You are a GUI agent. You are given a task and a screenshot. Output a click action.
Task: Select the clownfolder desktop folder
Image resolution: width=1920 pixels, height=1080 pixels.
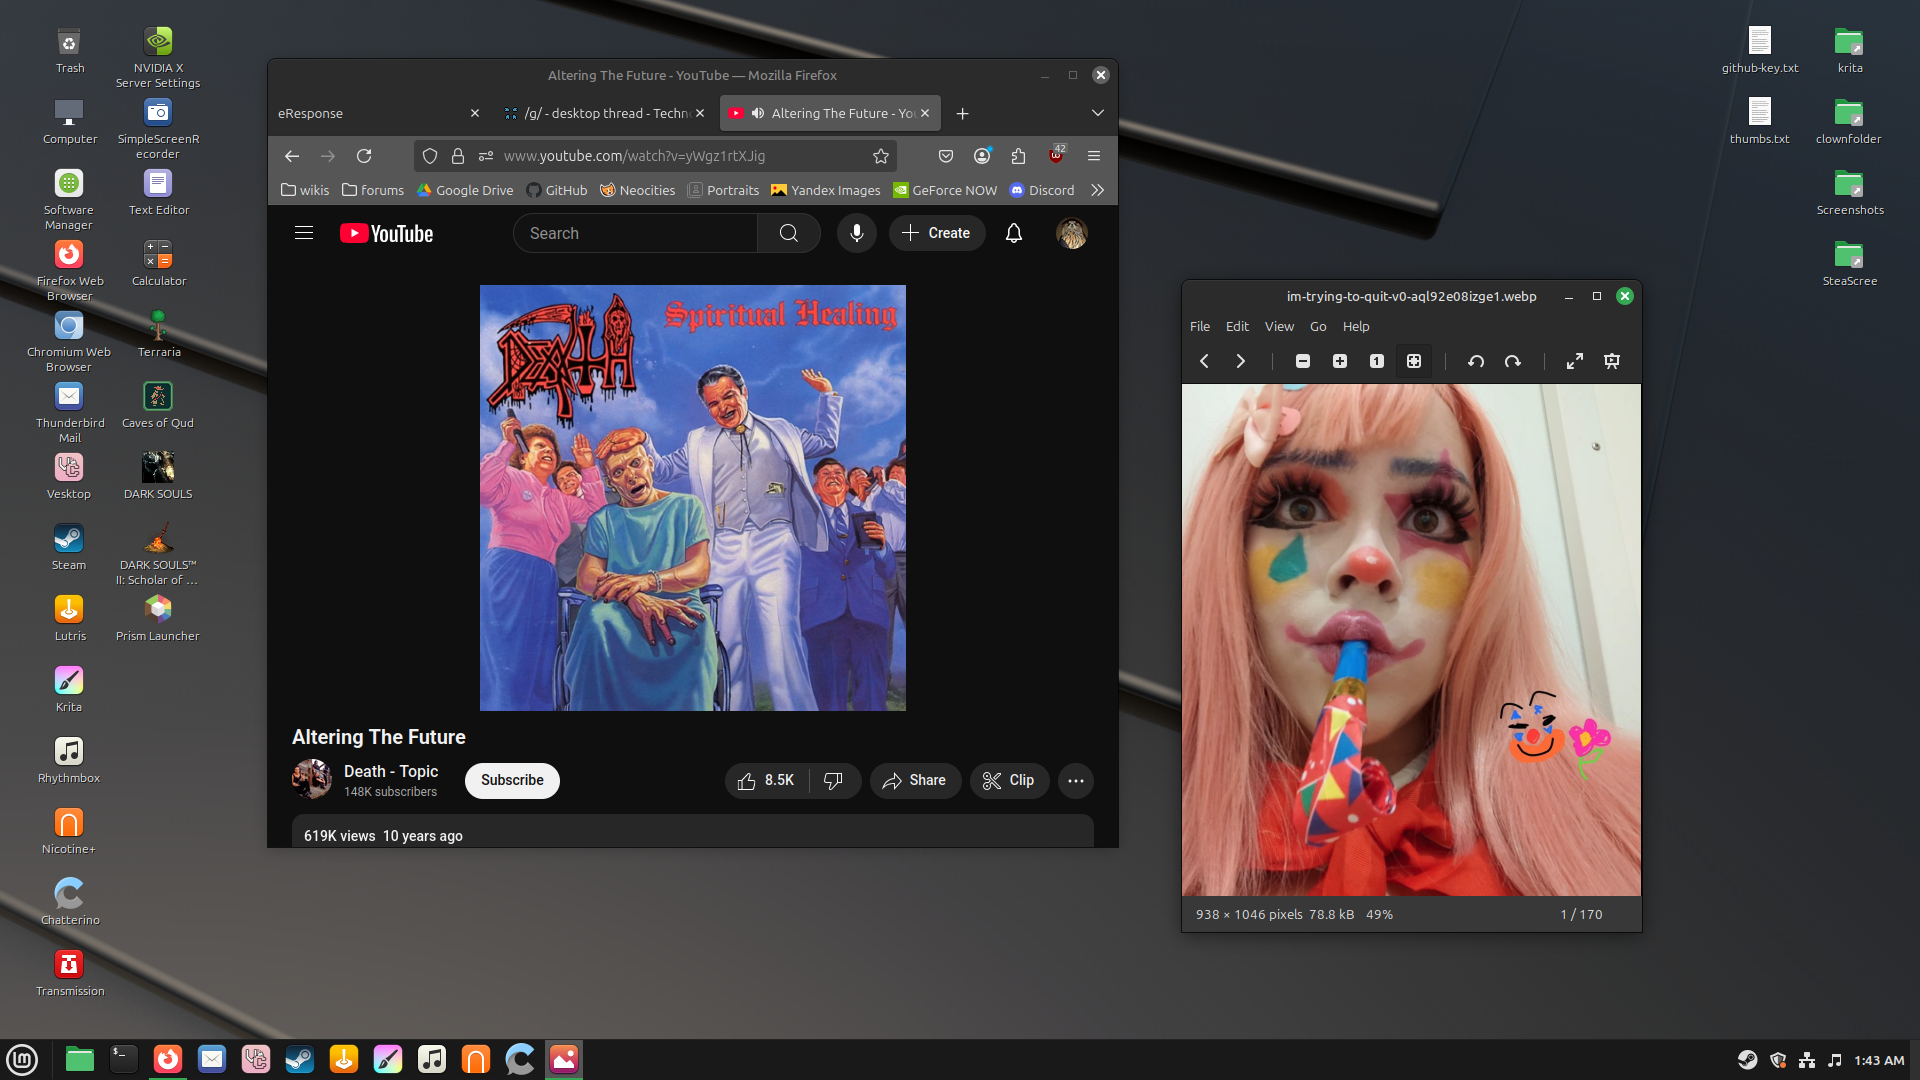(x=1849, y=122)
